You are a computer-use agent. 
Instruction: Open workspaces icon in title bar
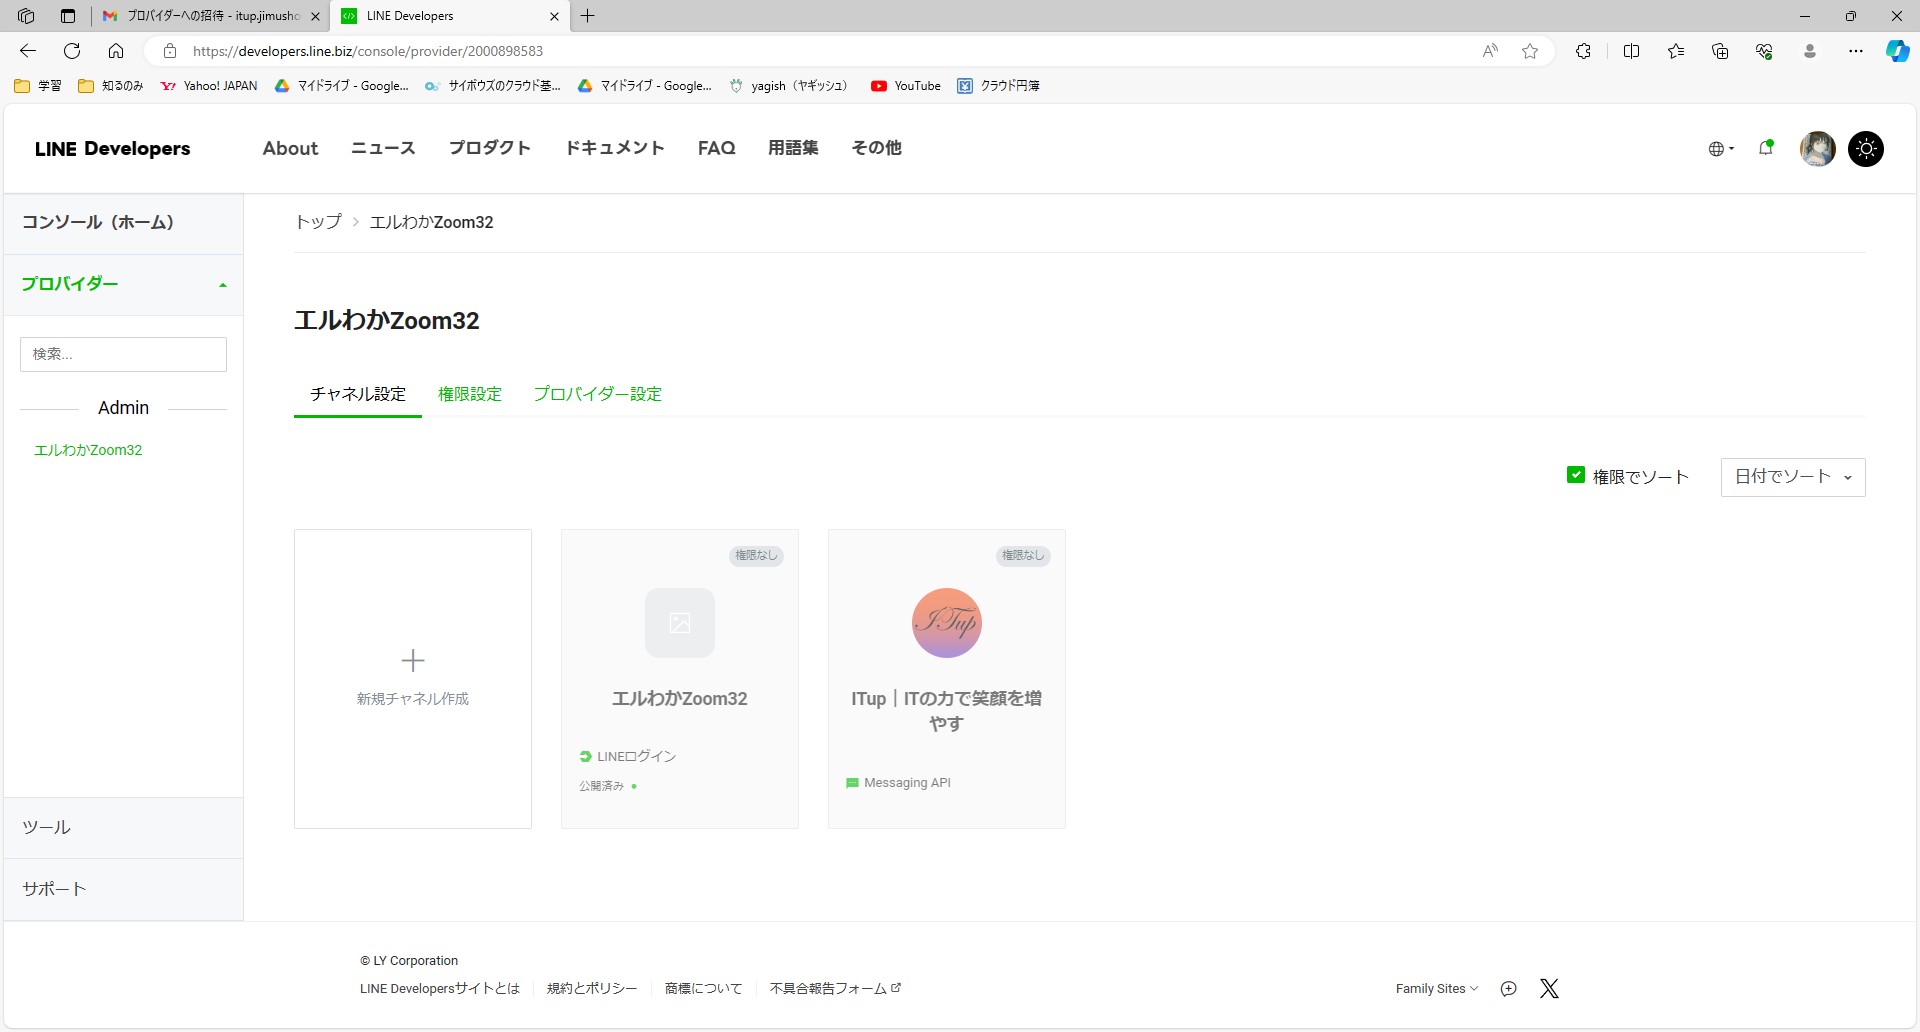26,16
